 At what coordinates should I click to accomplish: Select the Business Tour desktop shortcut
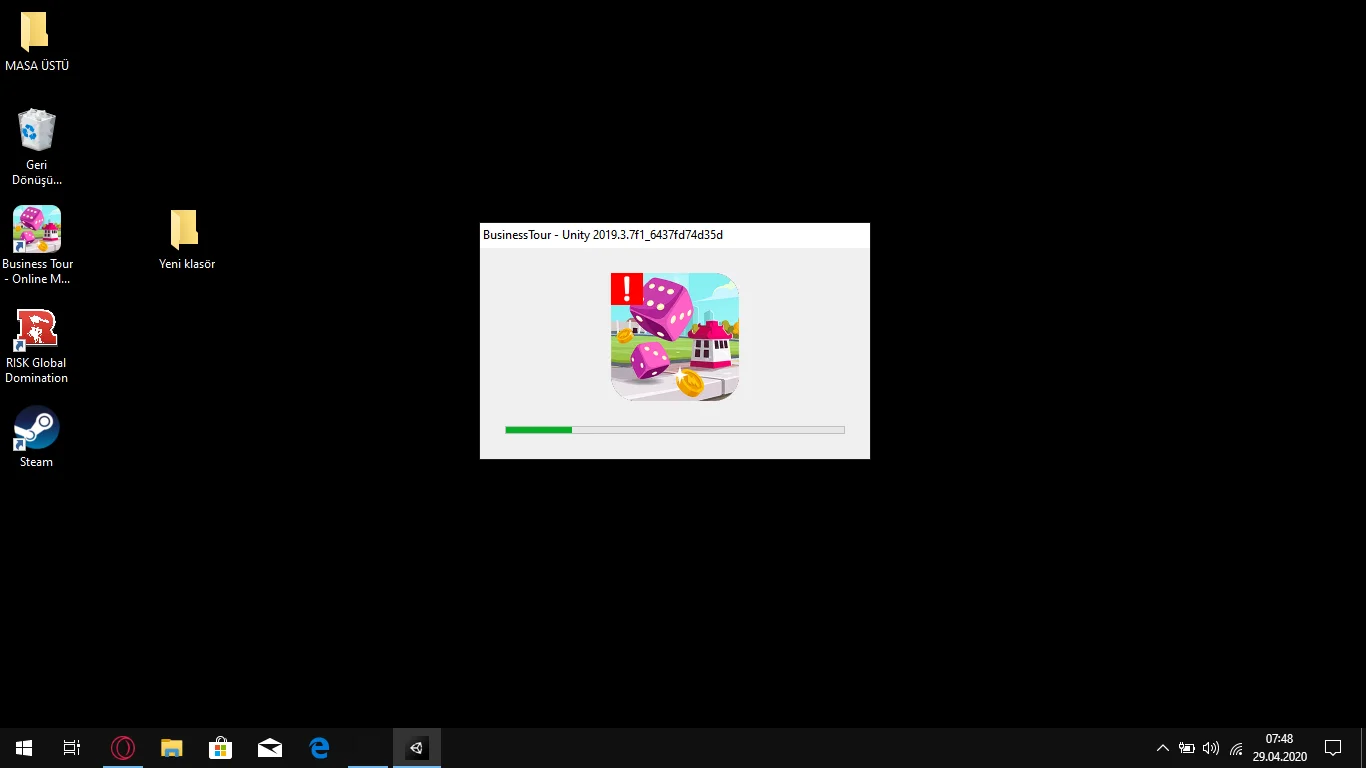point(37,245)
